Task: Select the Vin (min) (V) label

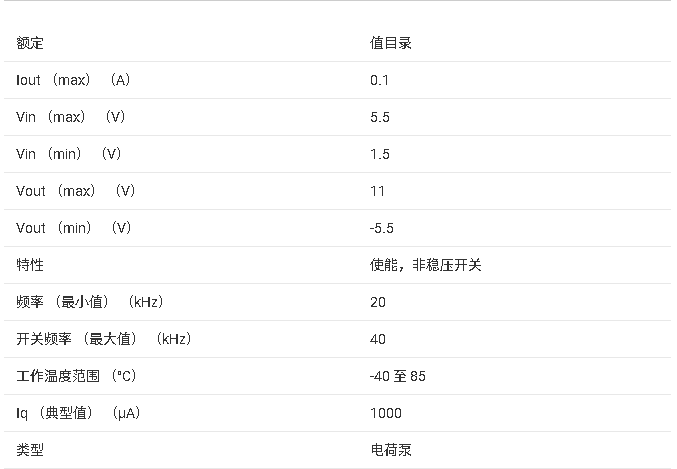Action: pos(69,154)
